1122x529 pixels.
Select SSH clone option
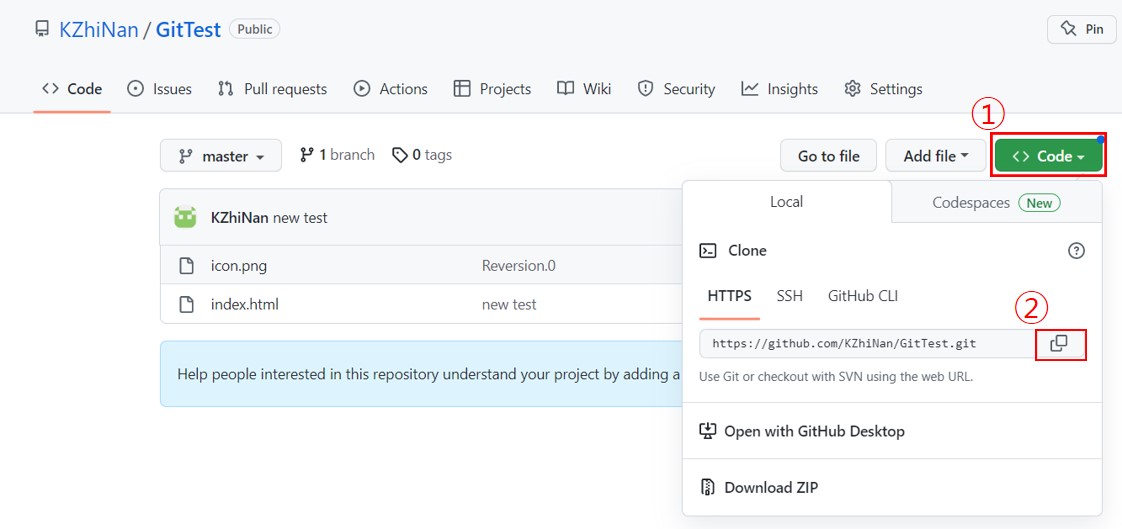pos(789,296)
